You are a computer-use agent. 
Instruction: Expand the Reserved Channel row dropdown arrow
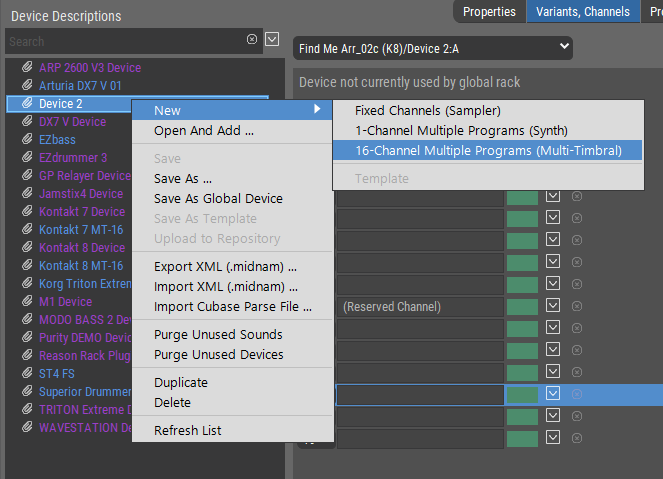553,306
